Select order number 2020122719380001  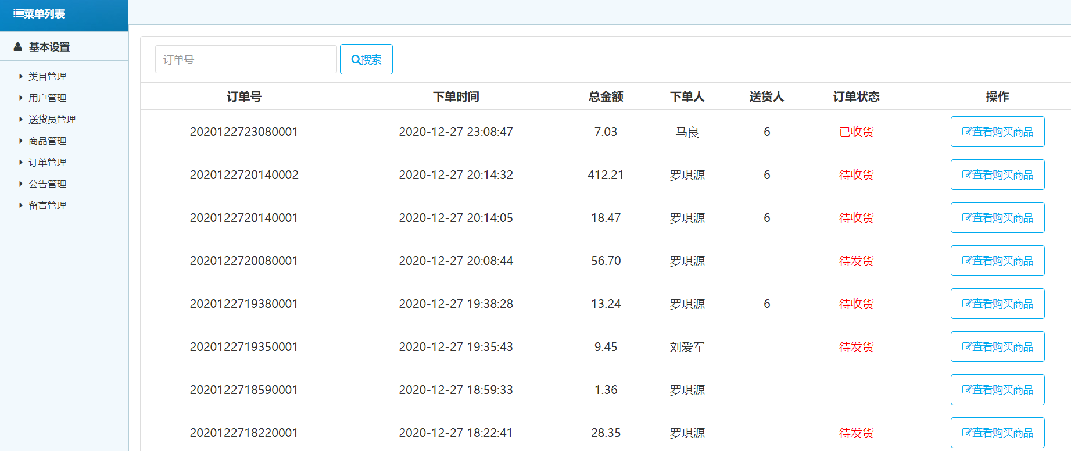coord(244,304)
